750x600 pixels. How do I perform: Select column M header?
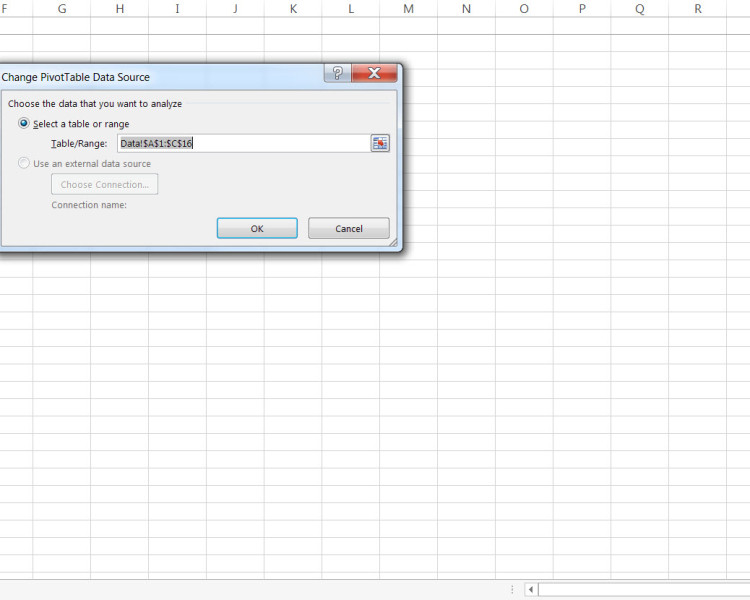click(408, 9)
